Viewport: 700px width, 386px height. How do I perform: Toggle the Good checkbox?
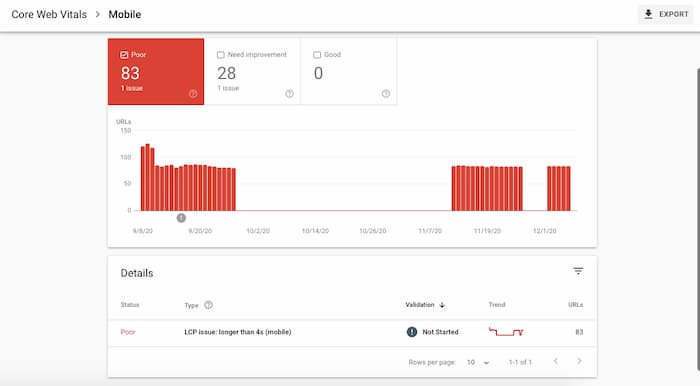[317, 55]
